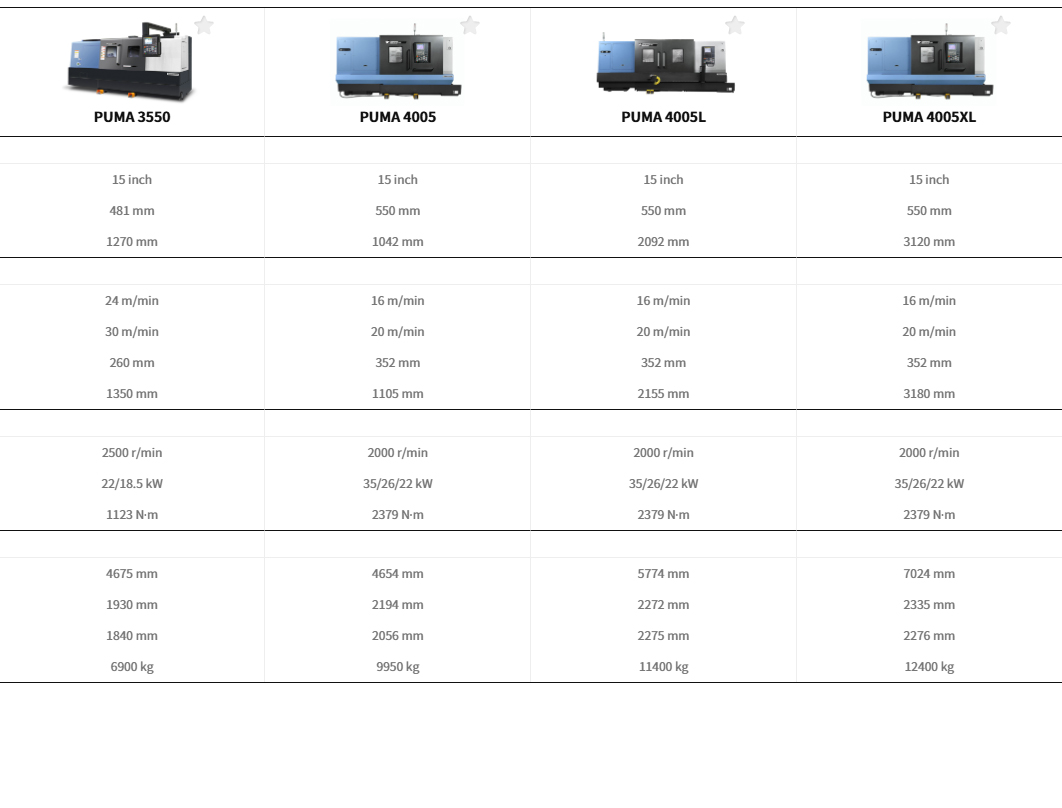Pick the 1840 mm cell

(x=132, y=637)
